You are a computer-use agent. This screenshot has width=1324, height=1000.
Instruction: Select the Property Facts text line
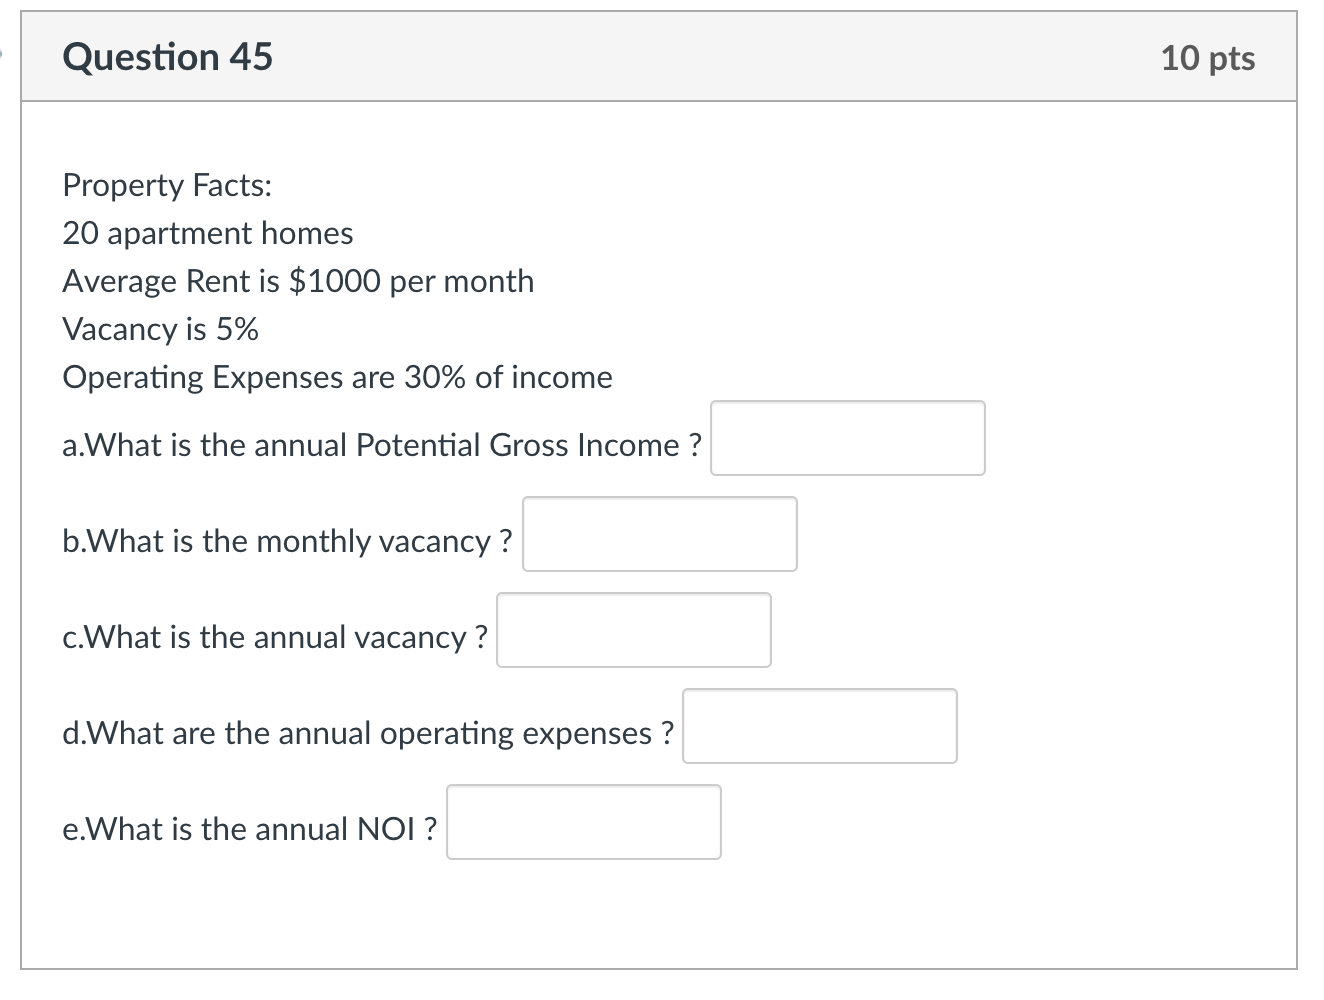coord(167,185)
